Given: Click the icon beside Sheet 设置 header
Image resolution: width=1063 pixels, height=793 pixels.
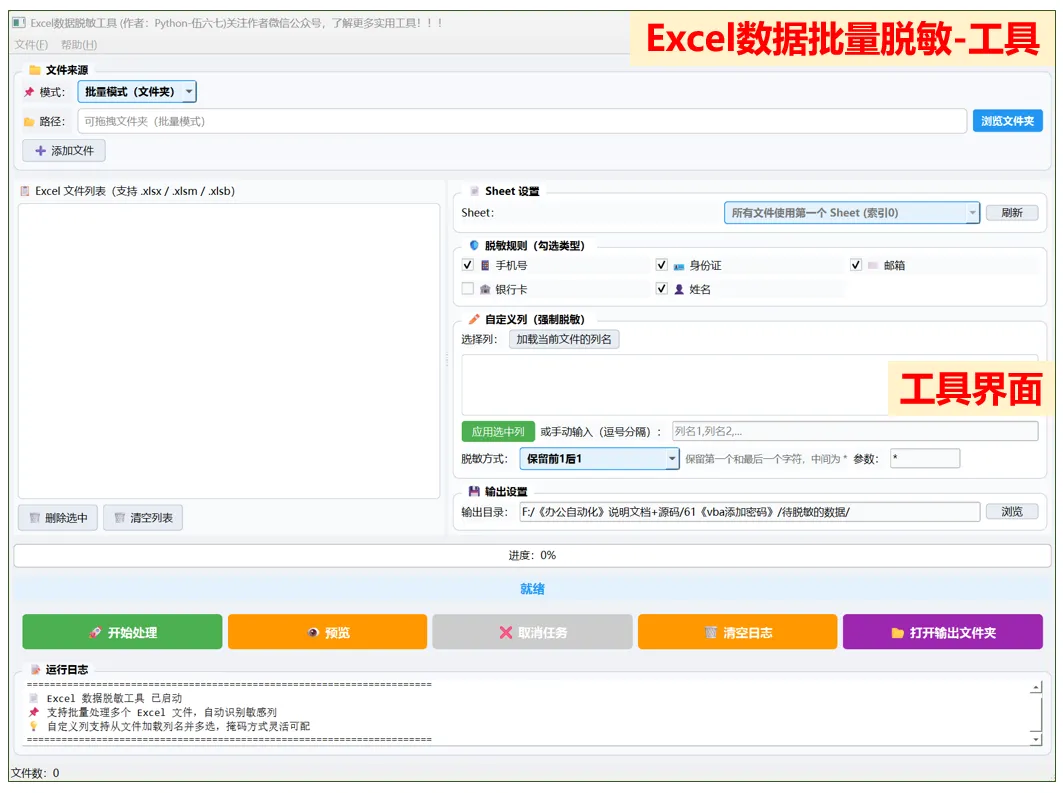Looking at the screenshot, I should [474, 191].
